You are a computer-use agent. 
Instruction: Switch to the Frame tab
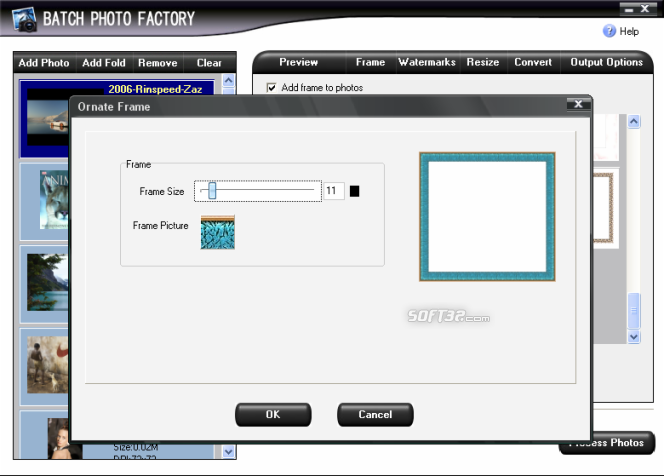click(371, 62)
